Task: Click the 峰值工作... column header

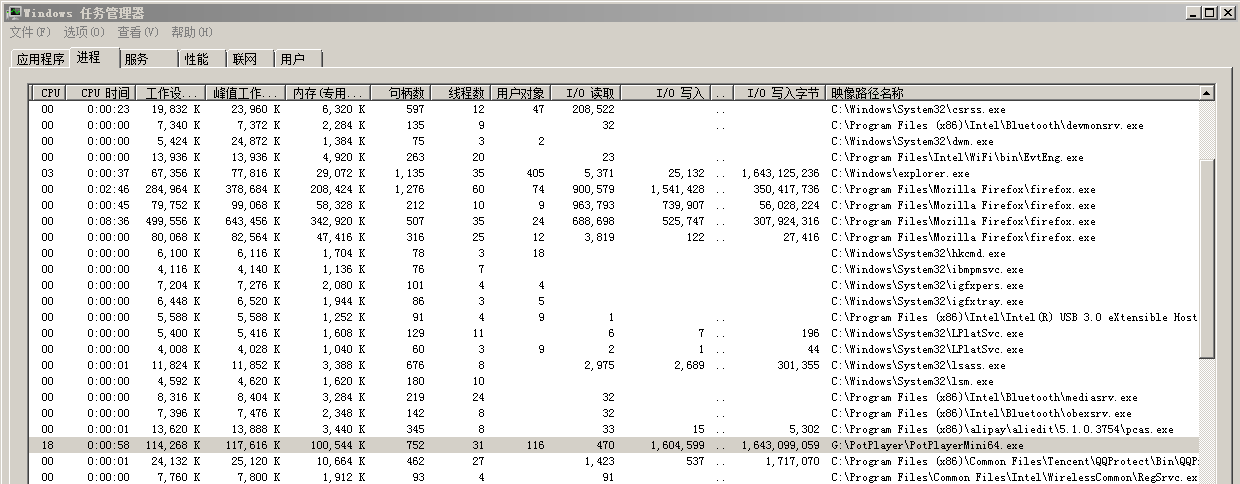Action: click(245, 93)
